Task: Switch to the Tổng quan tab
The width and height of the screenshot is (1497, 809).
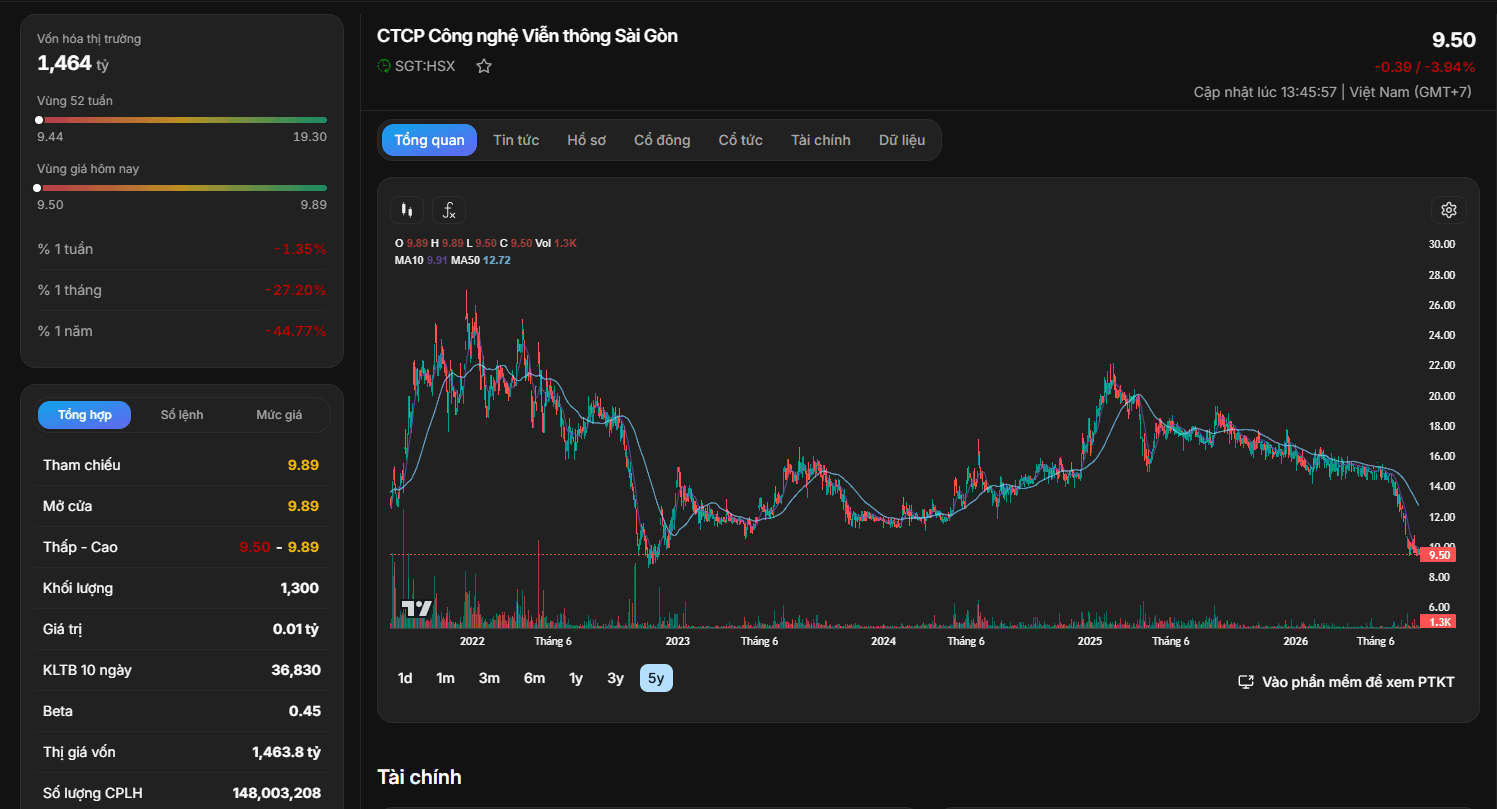Action: [429, 140]
